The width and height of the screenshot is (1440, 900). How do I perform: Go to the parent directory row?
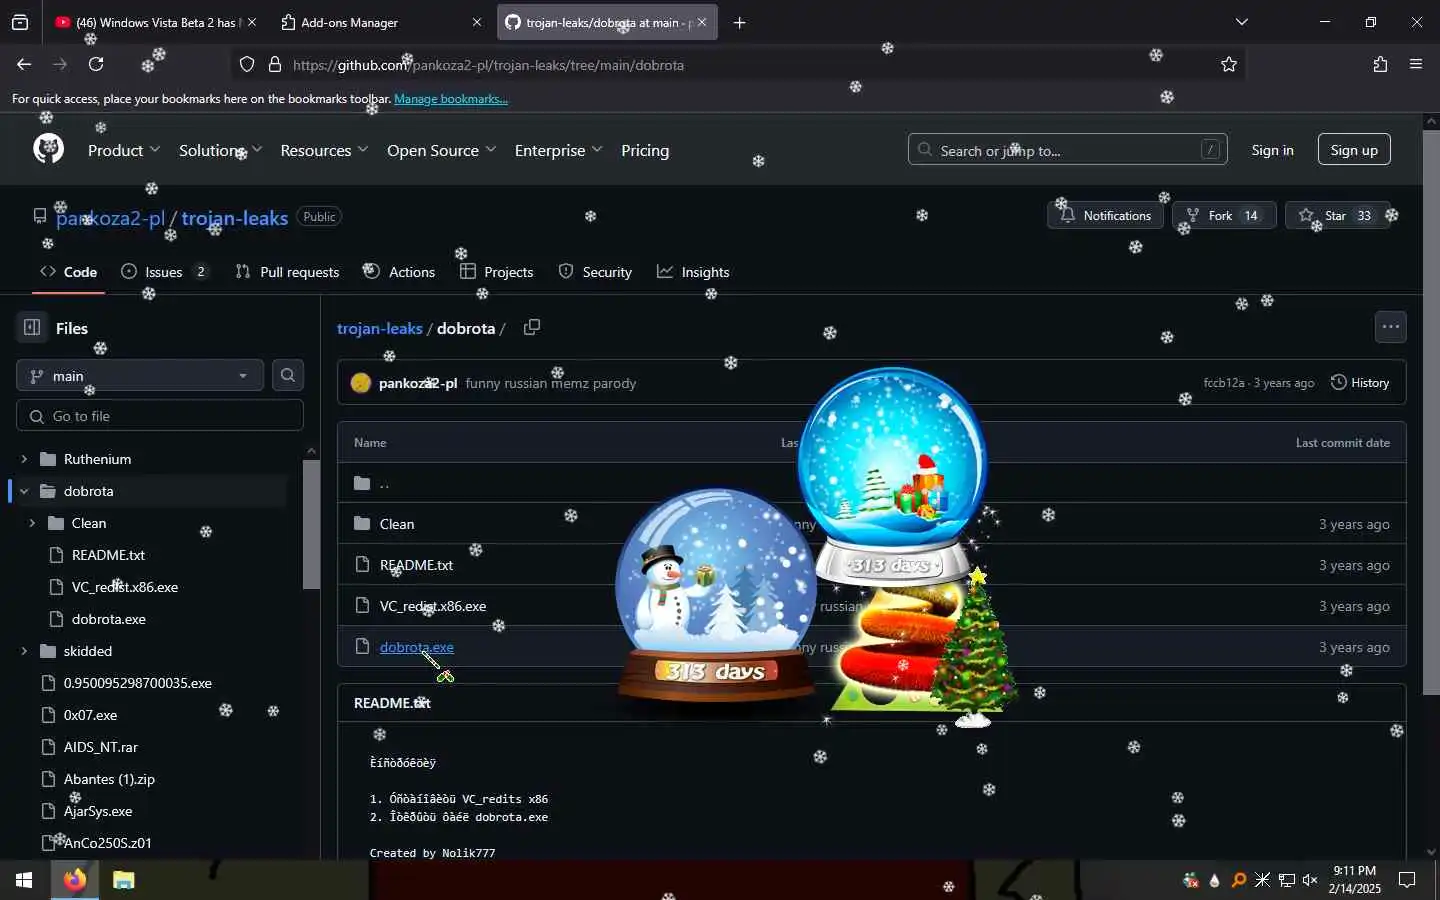click(x=872, y=483)
